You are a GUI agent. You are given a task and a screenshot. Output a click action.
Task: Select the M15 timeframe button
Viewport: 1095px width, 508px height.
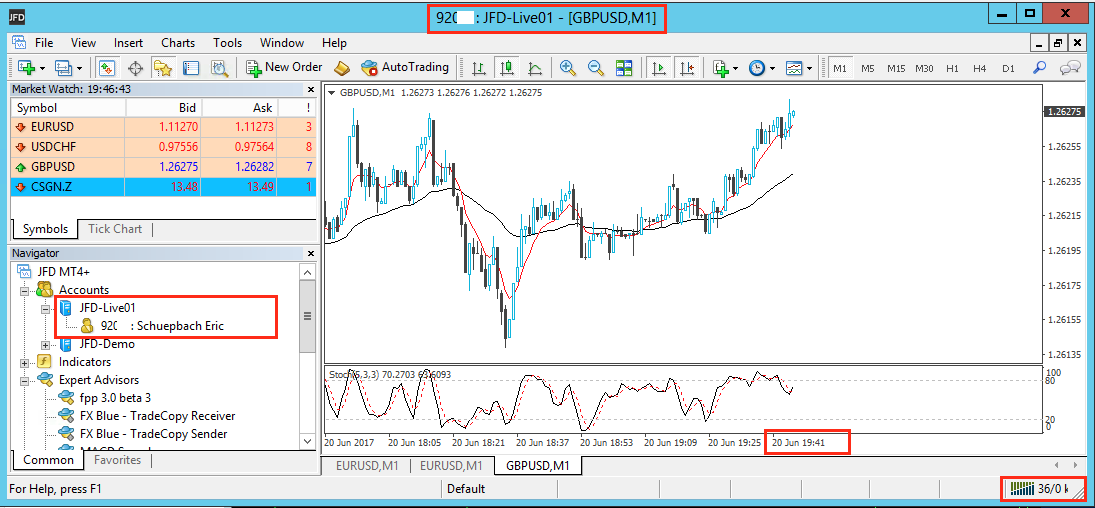[895, 67]
